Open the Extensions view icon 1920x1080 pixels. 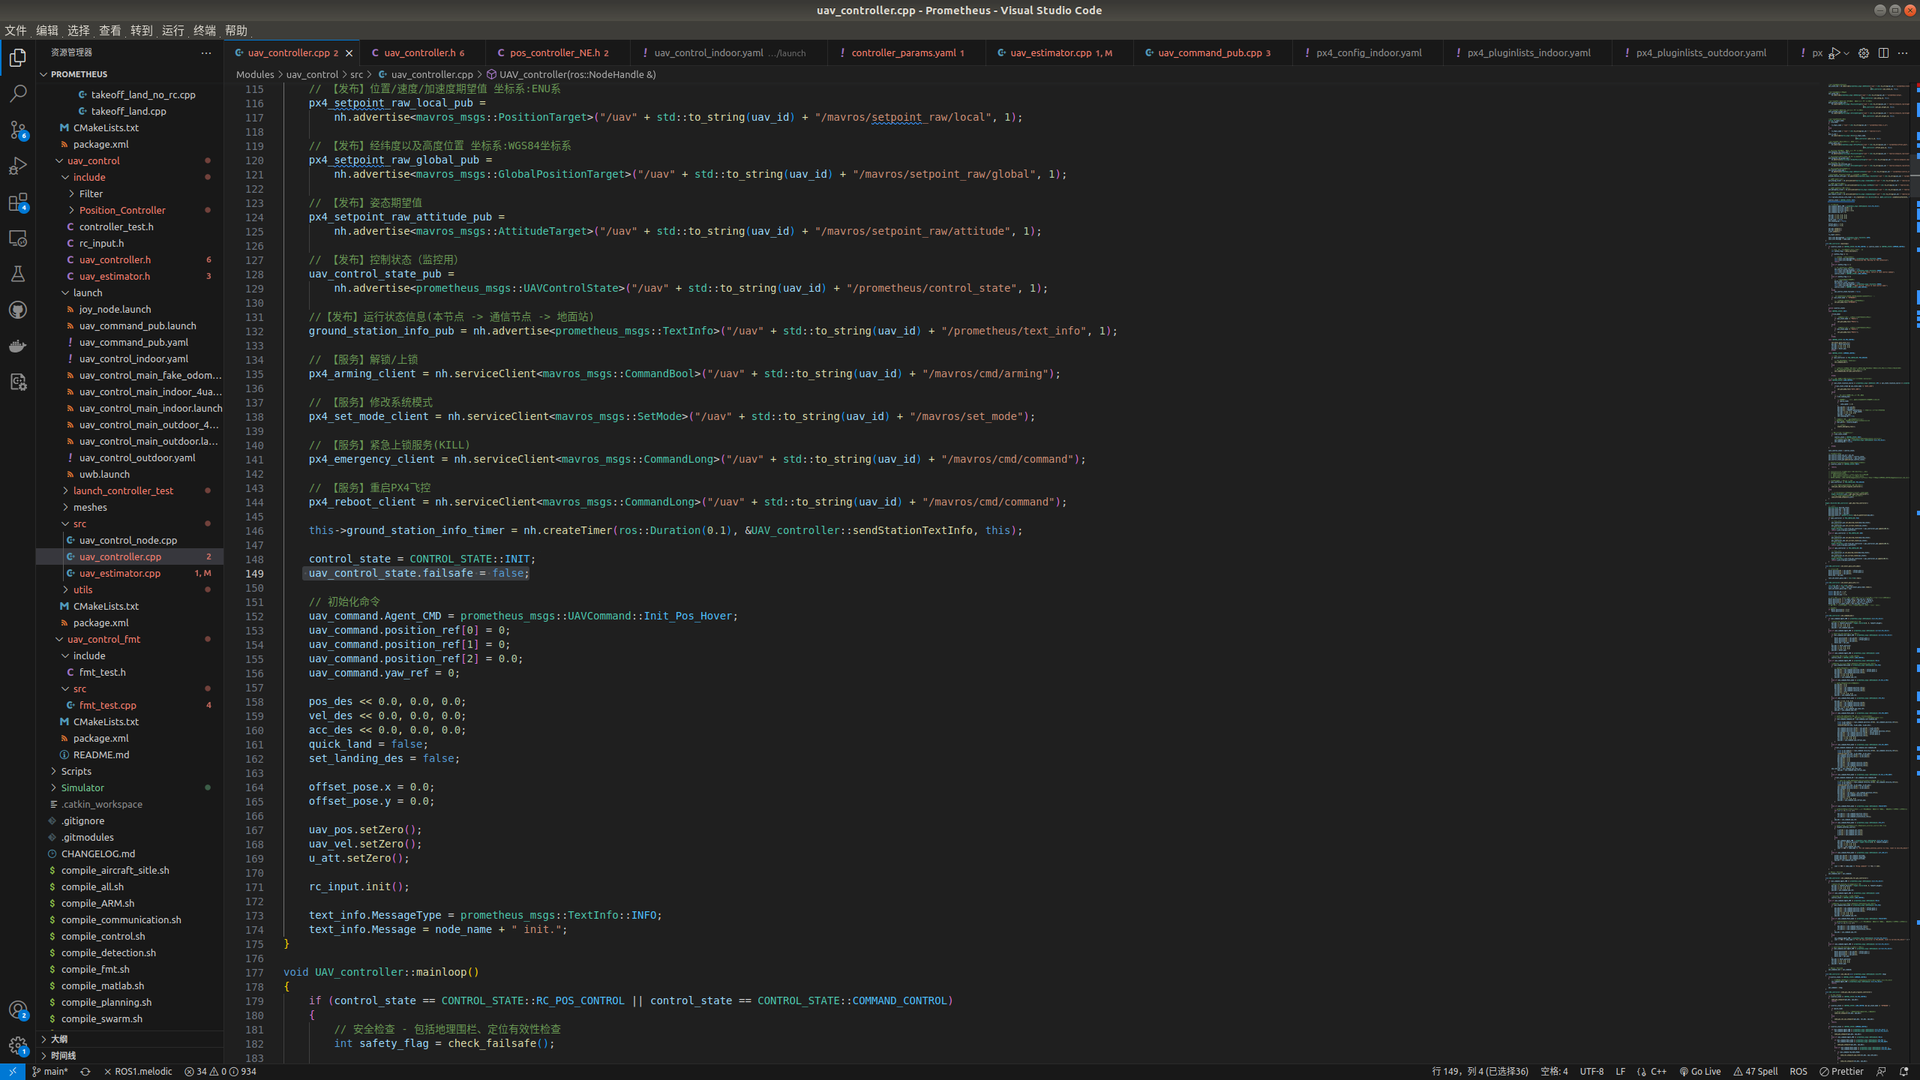18,202
